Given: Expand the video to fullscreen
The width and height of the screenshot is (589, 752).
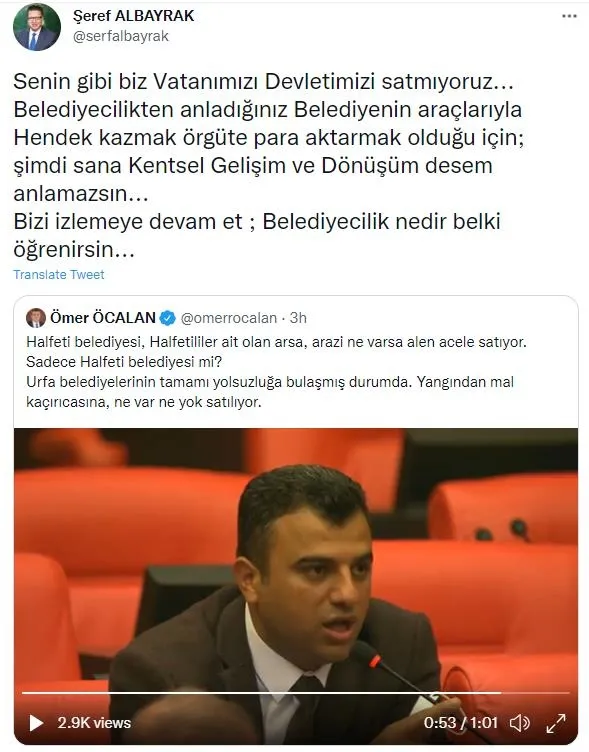Looking at the screenshot, I should pos(556,723).
